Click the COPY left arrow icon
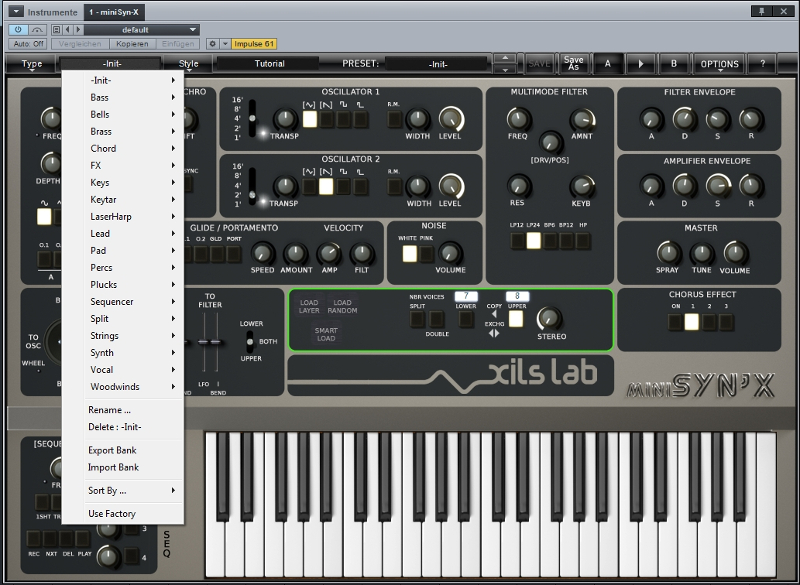Image resolution: width=800 pixels, height=585 pixels. (493, 314)
